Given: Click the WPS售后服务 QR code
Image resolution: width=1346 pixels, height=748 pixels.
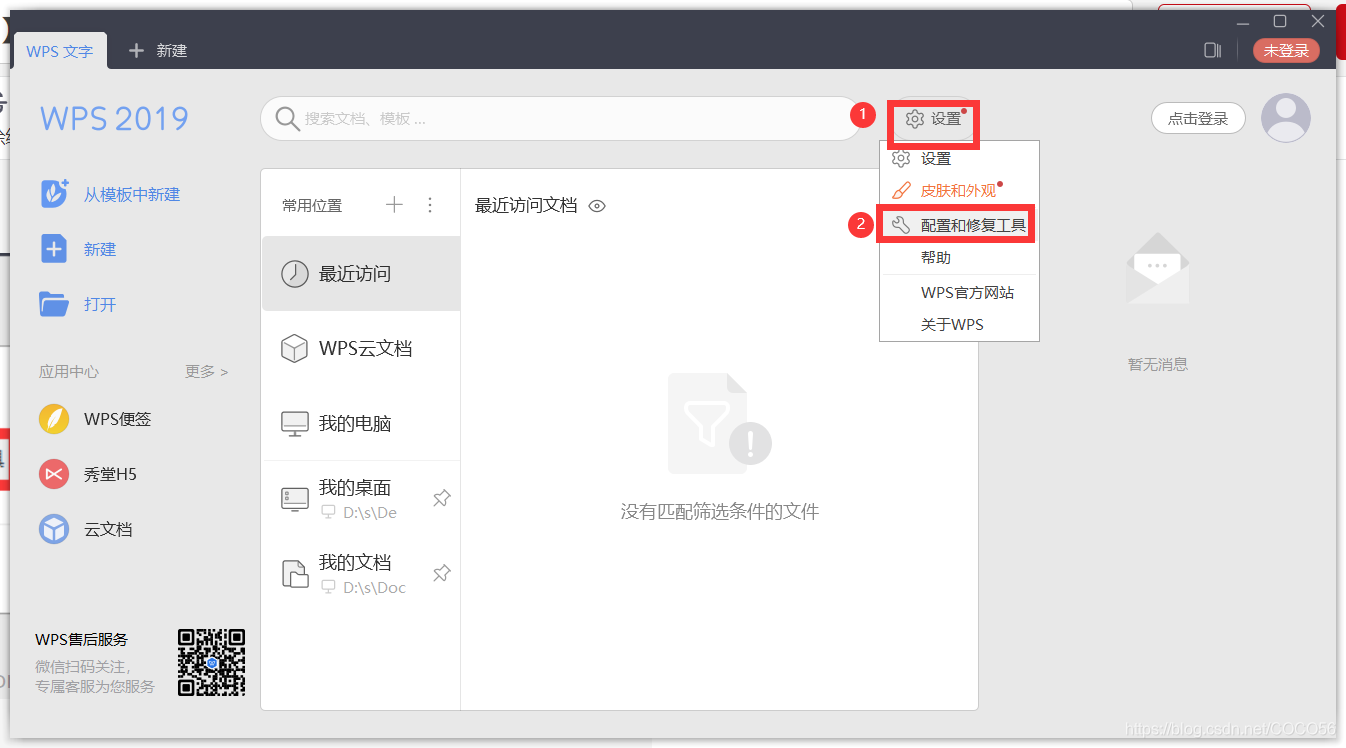Looking at the screenshot, I should [211, 662].
